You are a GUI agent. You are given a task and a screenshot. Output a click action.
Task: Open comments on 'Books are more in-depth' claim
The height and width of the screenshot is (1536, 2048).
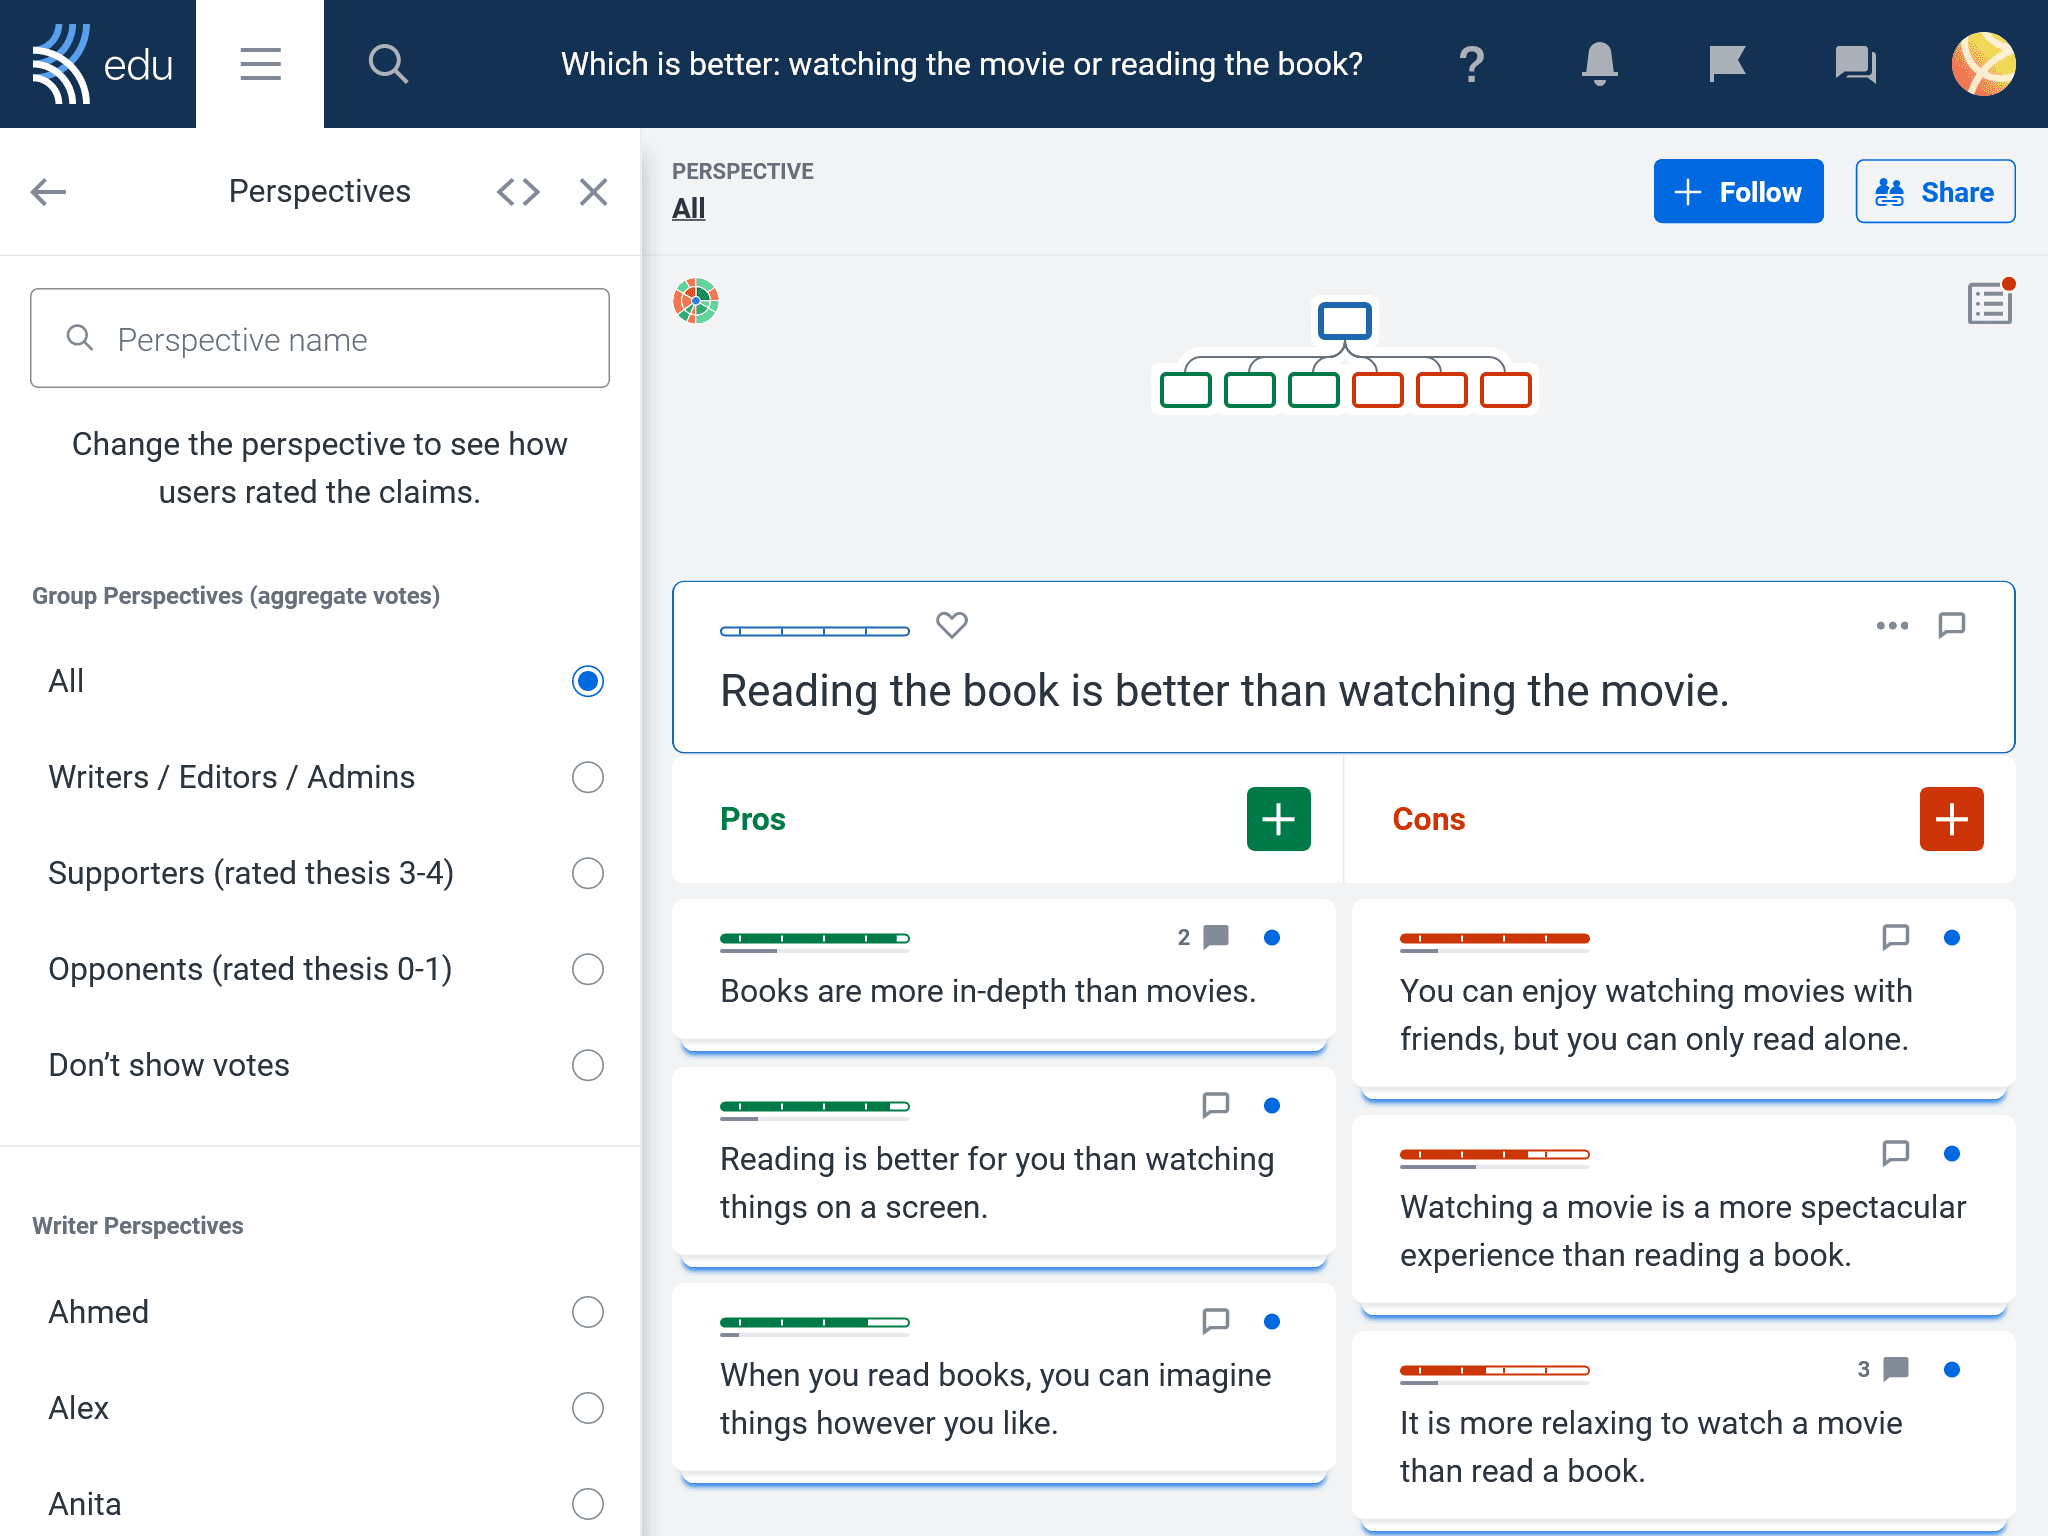click(x=1204, y=937)
